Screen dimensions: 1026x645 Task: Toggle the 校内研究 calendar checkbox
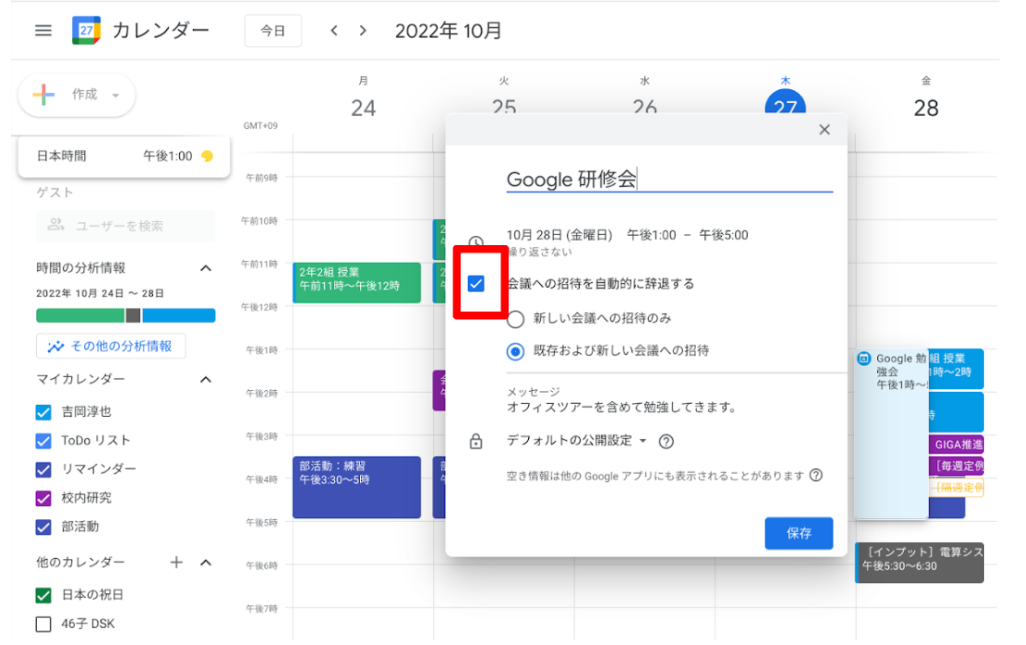click(43, 498)
